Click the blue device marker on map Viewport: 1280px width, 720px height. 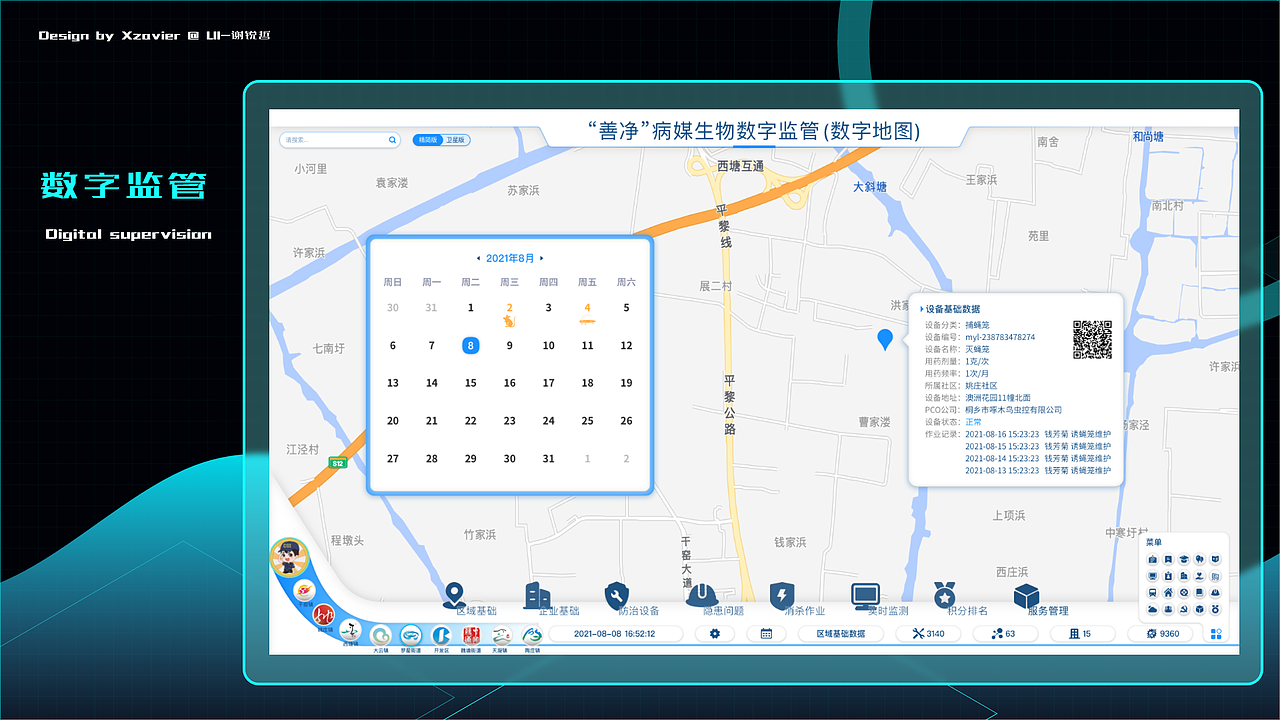click(x=884, y=340)
